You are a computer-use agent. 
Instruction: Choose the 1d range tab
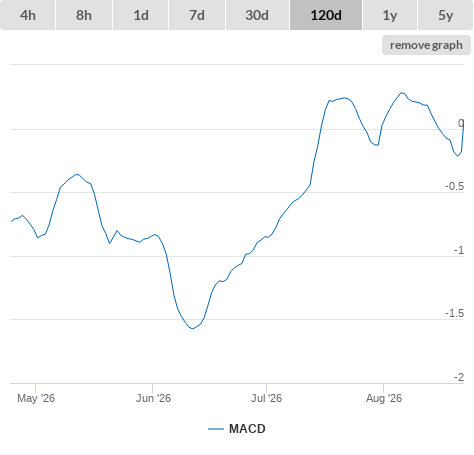pos(141,15)
